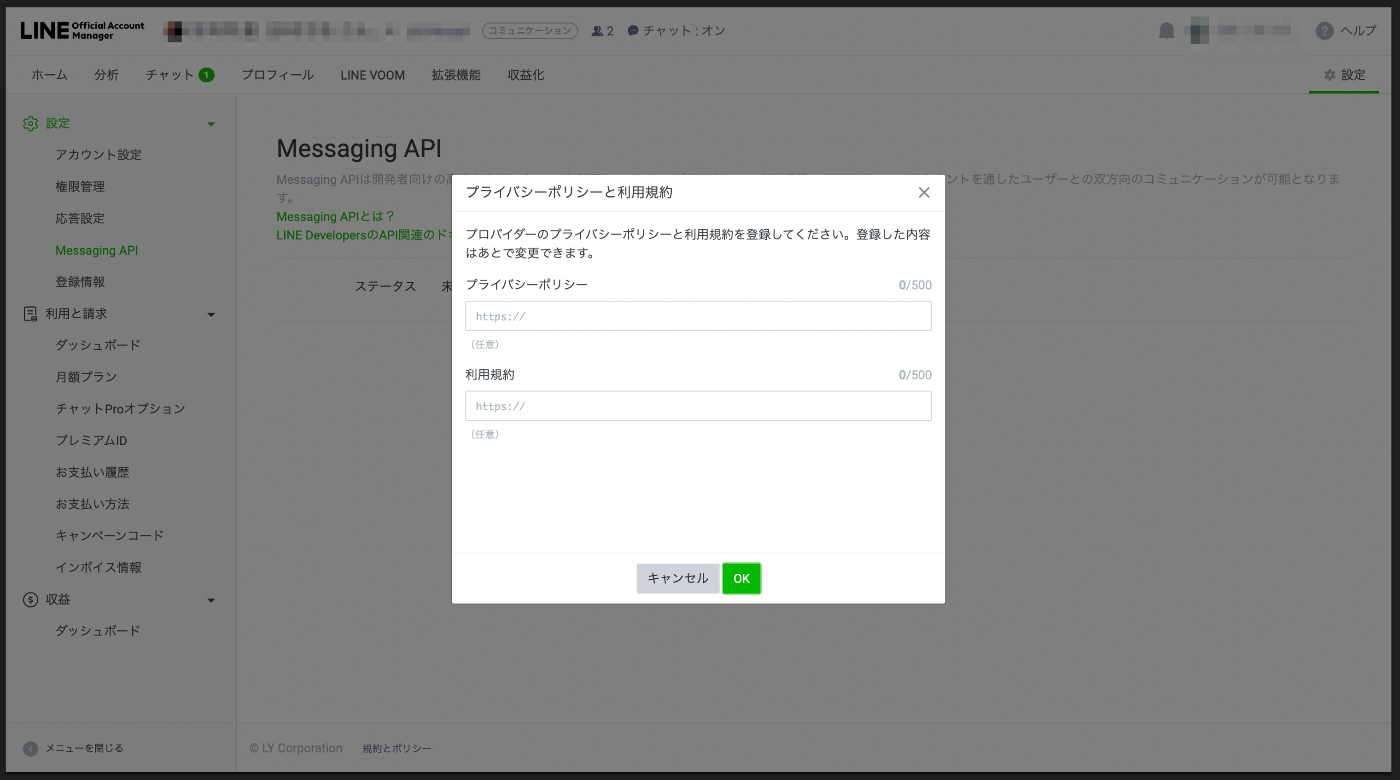Open the 分析 tab
This screenshot has height=780, width=1400.
tap(107, 75)
